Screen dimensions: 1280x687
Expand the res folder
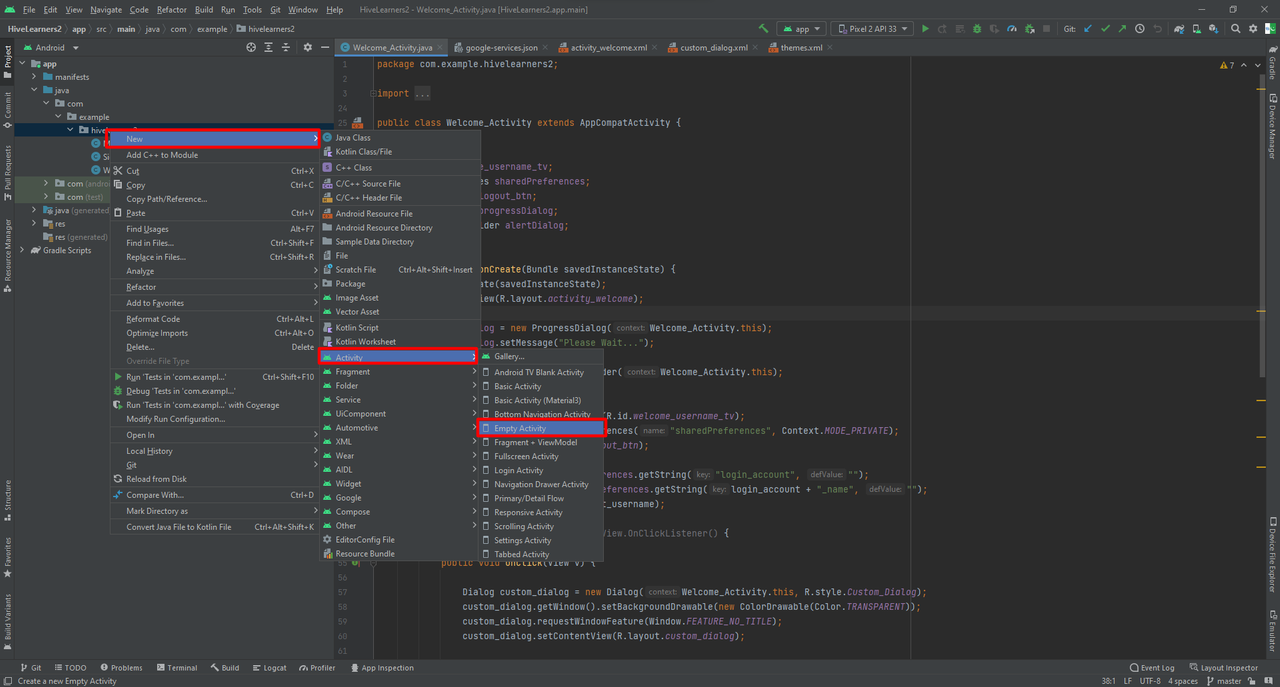point(34,224)
